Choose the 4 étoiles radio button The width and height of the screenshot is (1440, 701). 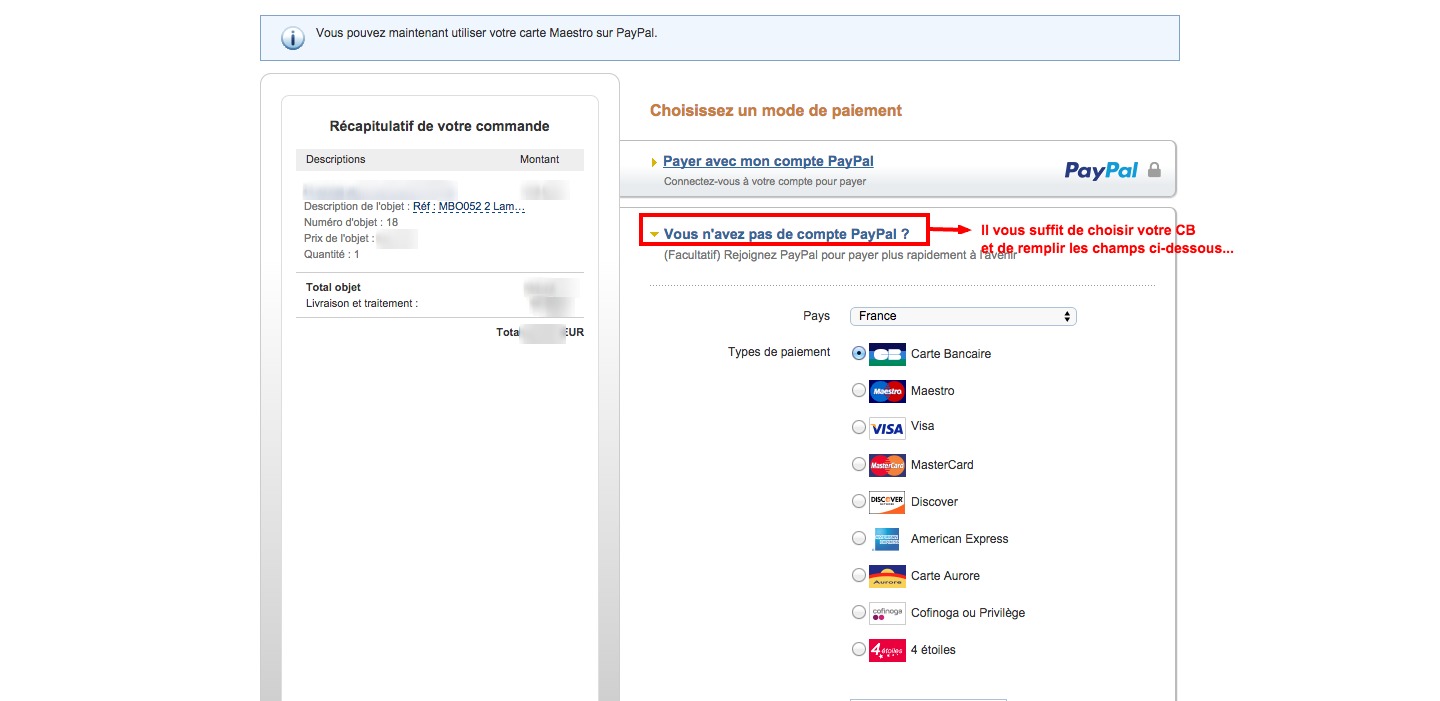pos(858,649)
